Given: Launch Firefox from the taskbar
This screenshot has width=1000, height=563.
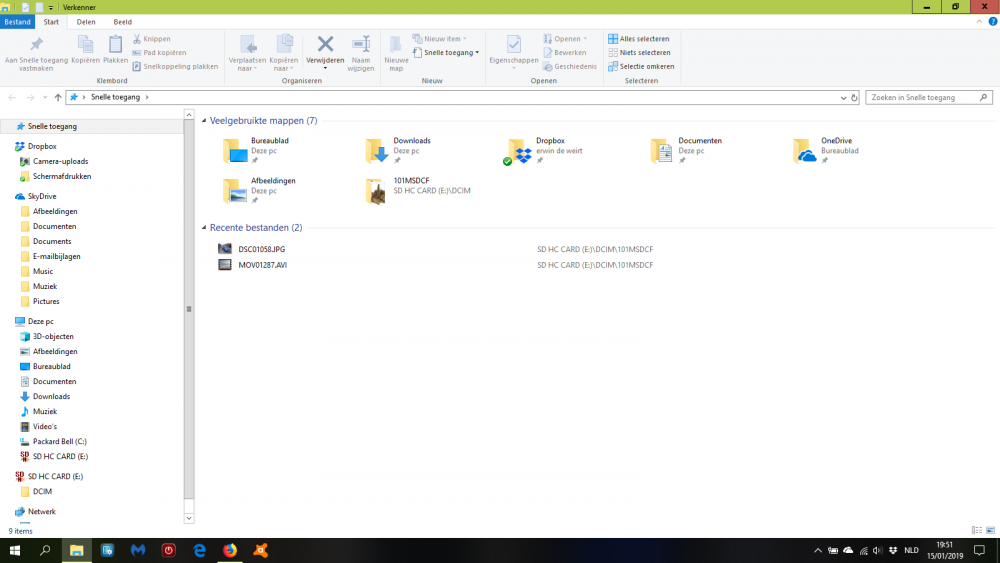Looking at the screenshot, I should pyautogui.click(x=230, y=550).
